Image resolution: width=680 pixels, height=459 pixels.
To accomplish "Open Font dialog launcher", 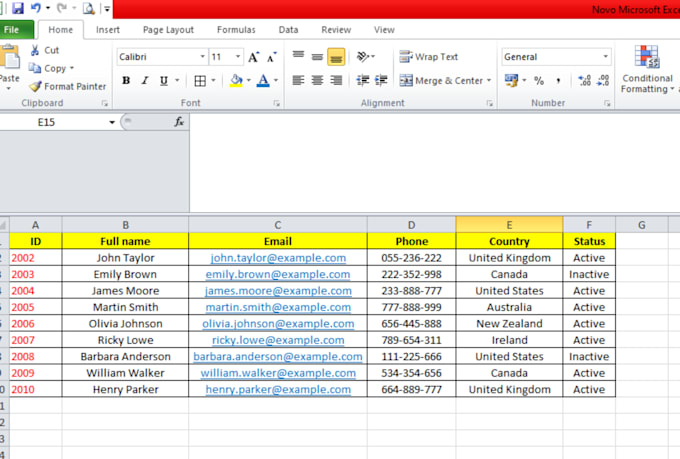I will pos(276,103).
